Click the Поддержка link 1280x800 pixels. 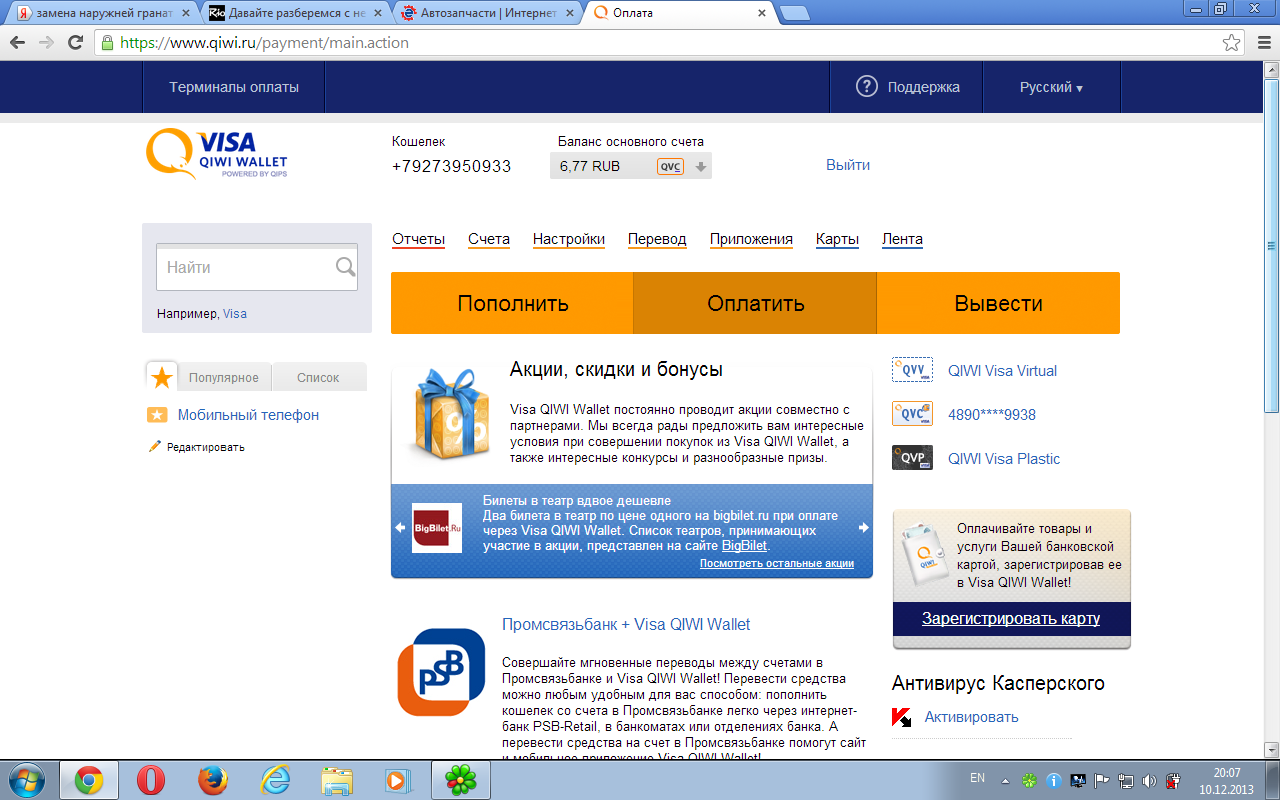tap(924, 87)
